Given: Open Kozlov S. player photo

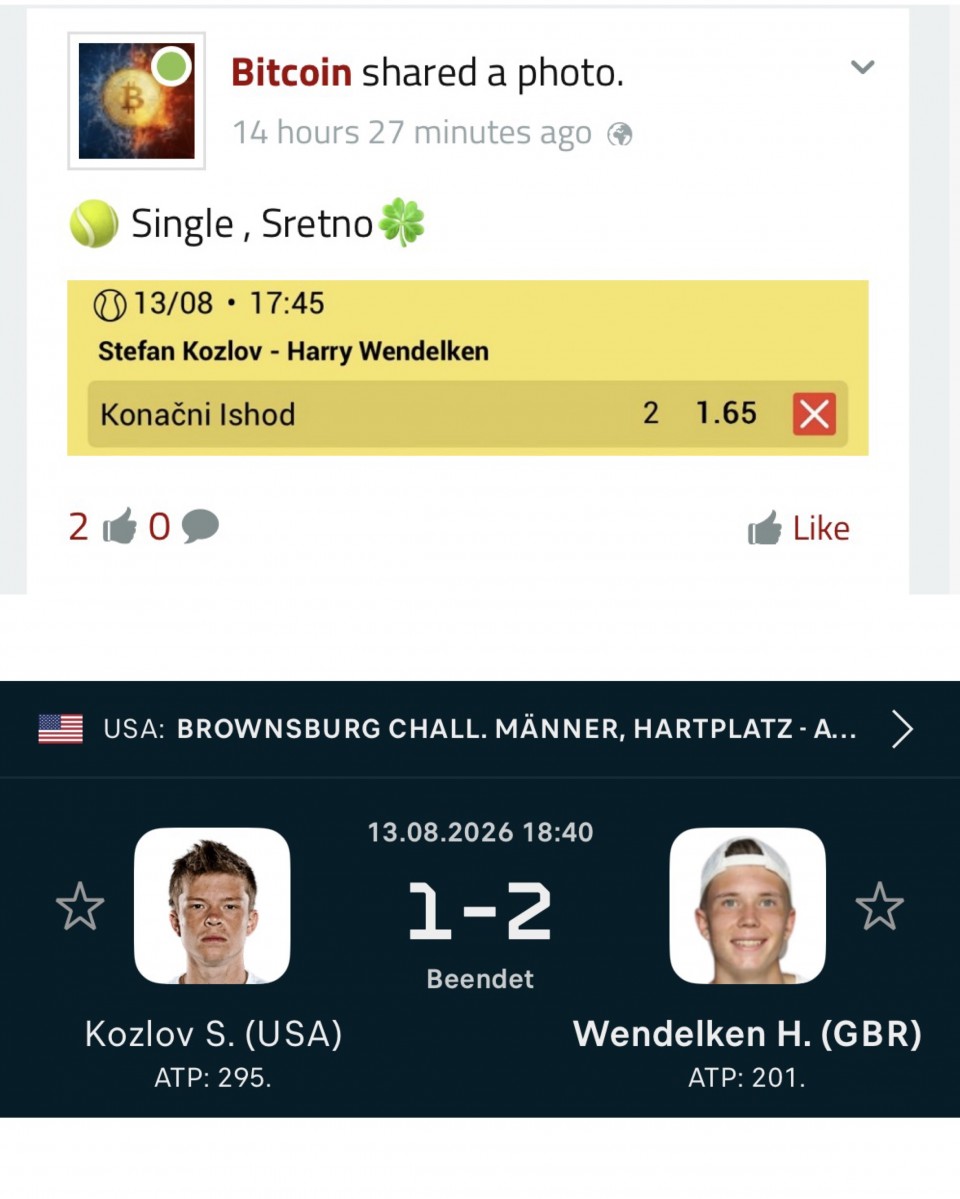Looking at the screenshot, I should click(212, 905).
